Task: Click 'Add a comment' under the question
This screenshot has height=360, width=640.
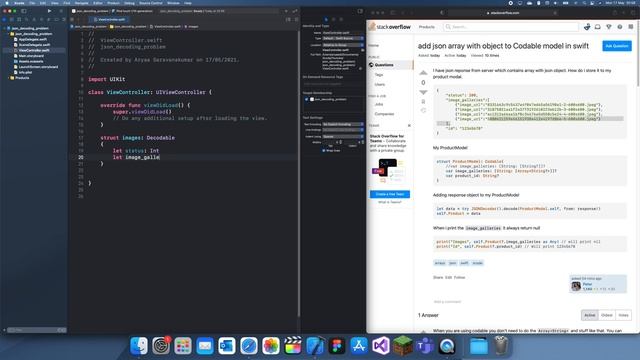Action: 447,302
